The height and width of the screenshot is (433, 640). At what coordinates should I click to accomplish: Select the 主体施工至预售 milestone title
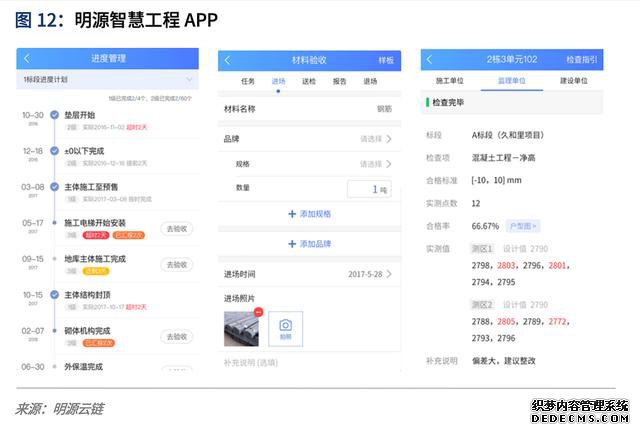point(91,187)
